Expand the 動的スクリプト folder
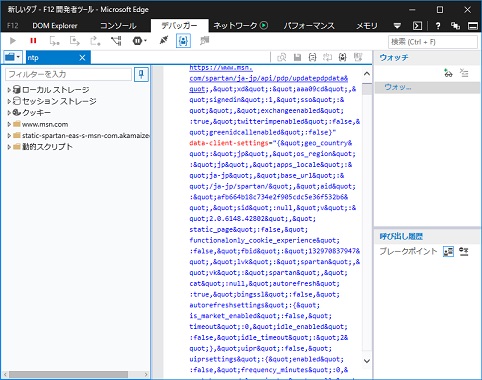482x380 pixels. [x=9, y=147]
